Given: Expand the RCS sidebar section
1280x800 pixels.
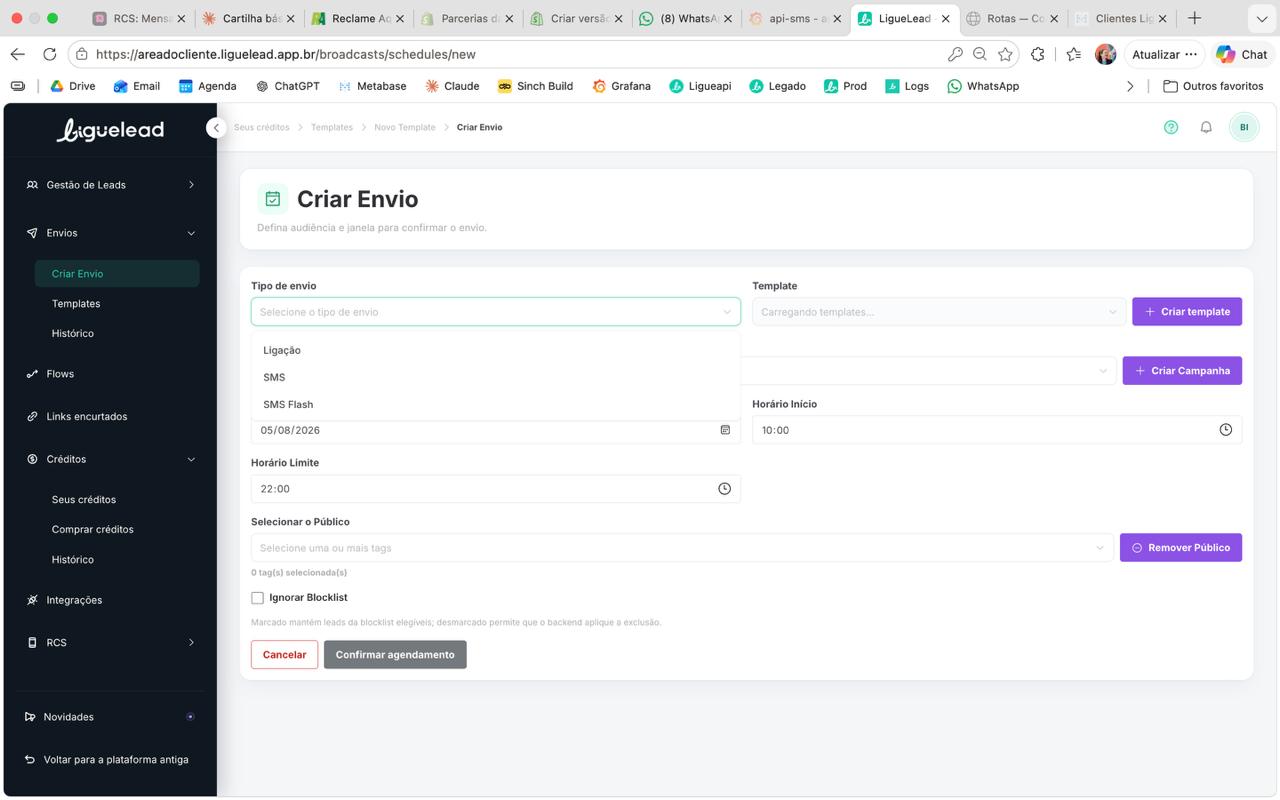Looking at the screenshot, I should click(111, 643).
